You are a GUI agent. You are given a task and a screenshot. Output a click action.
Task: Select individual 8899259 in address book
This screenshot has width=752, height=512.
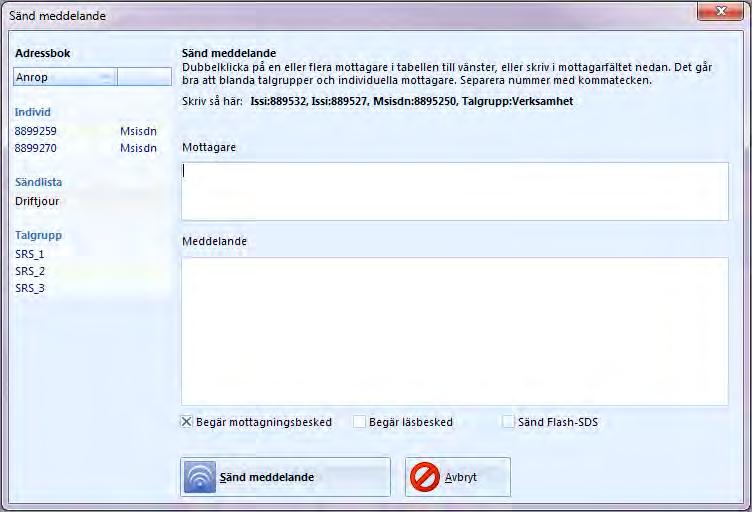coord(35,131)
